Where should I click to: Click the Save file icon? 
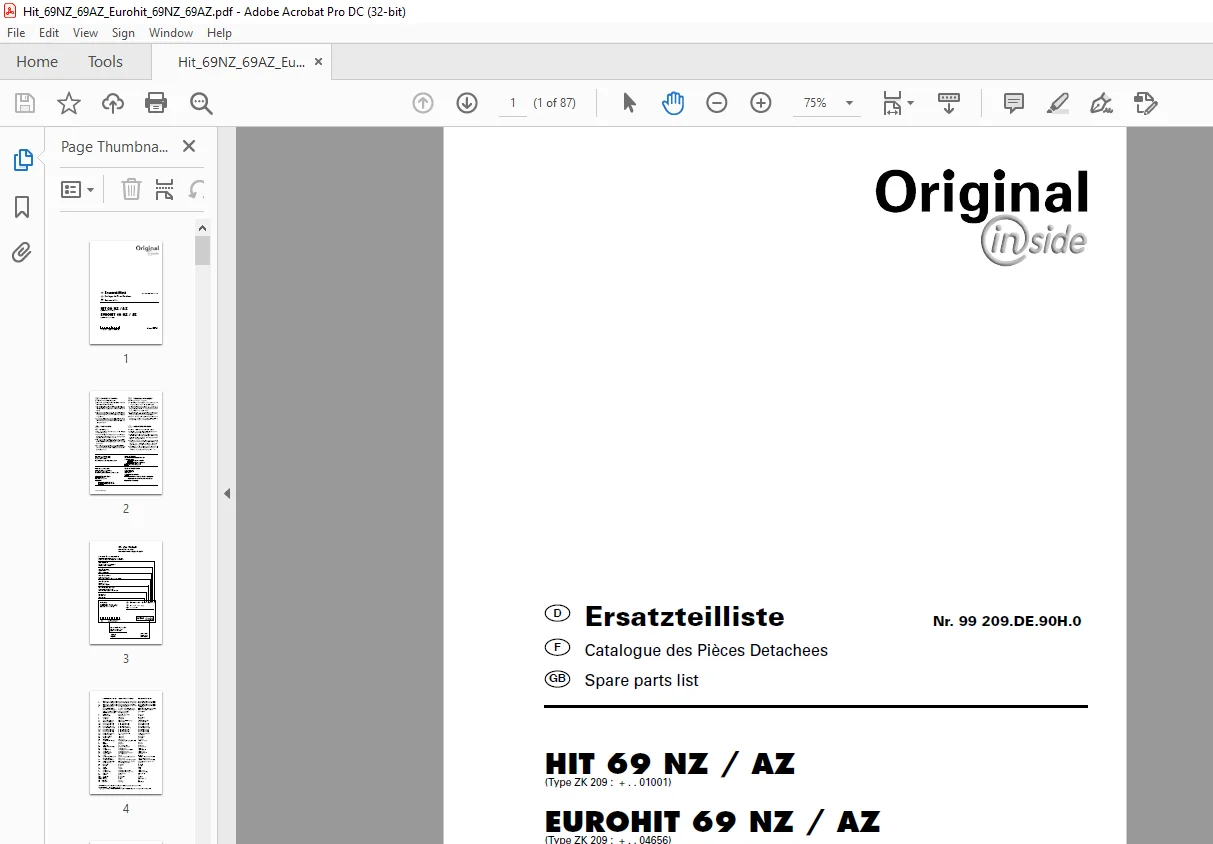point(25,103)
